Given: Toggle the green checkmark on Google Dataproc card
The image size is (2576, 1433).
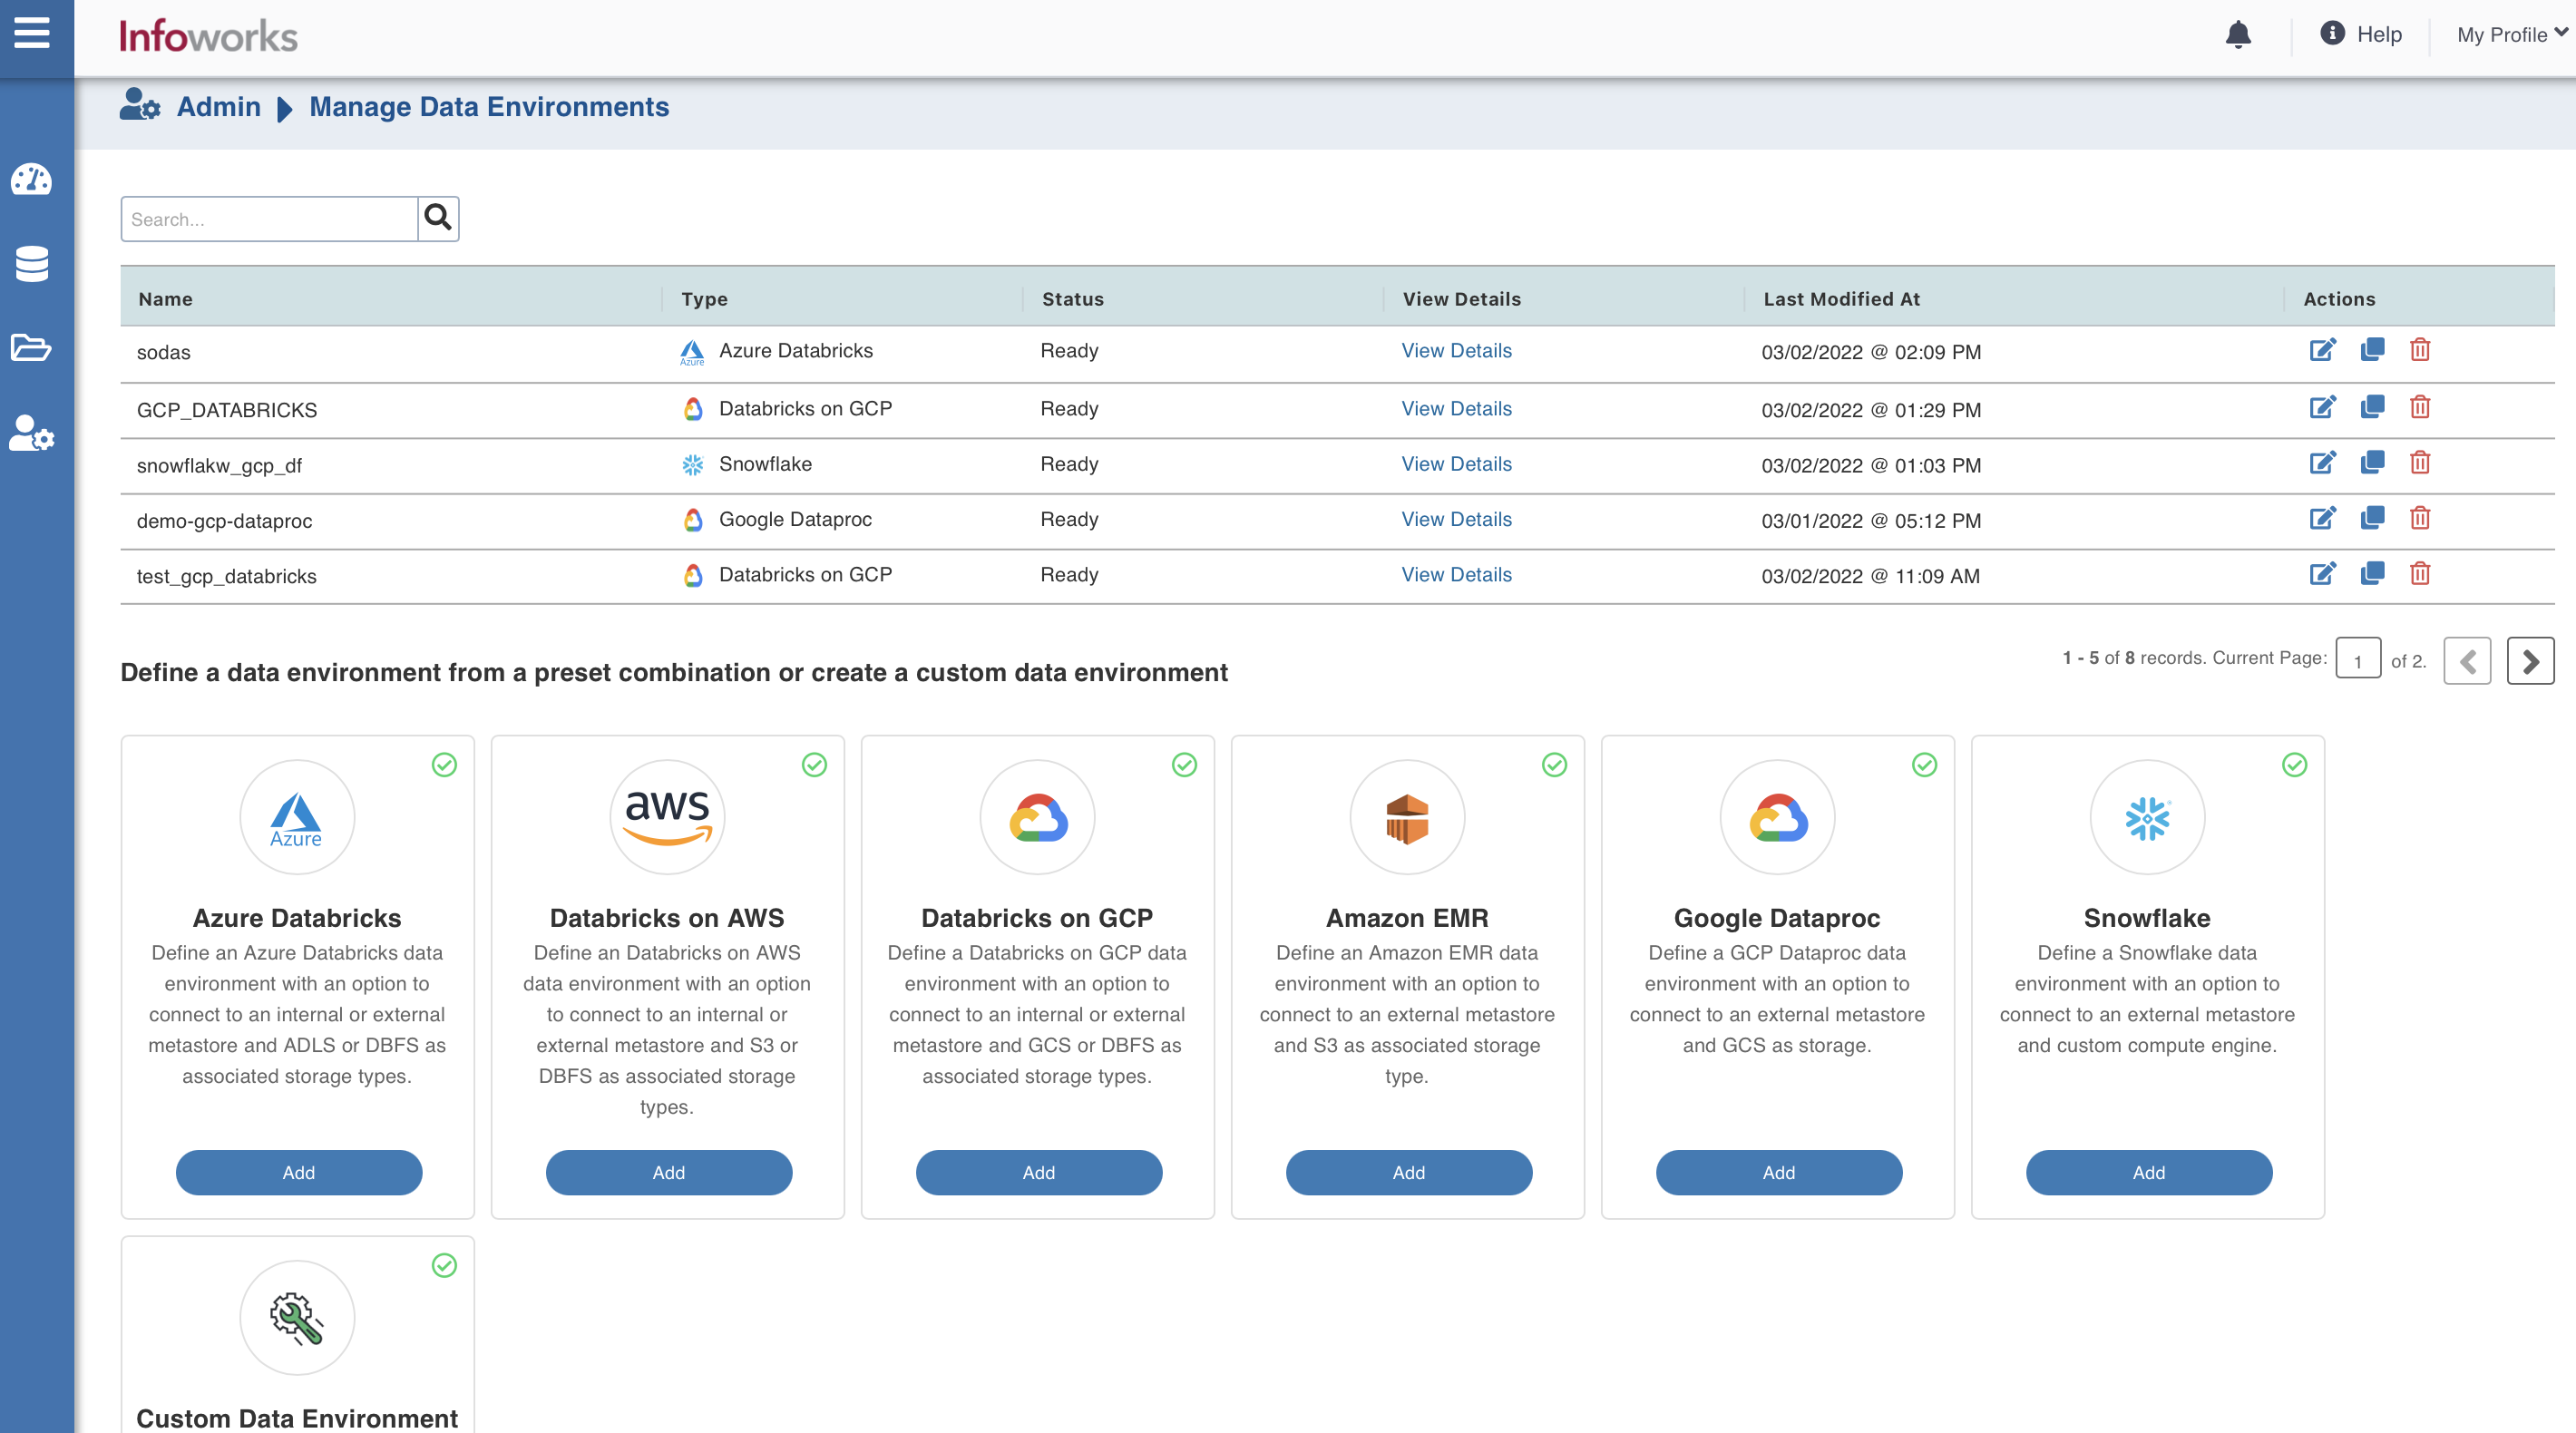Looking at the screenshot, I should click(1924, 765).
